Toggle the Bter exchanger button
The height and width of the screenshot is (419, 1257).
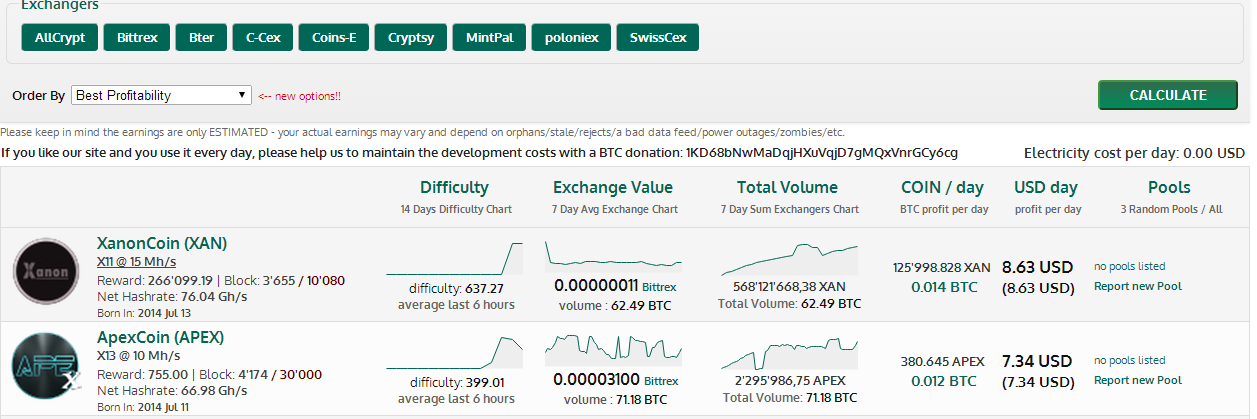click(x=201, y=37)
